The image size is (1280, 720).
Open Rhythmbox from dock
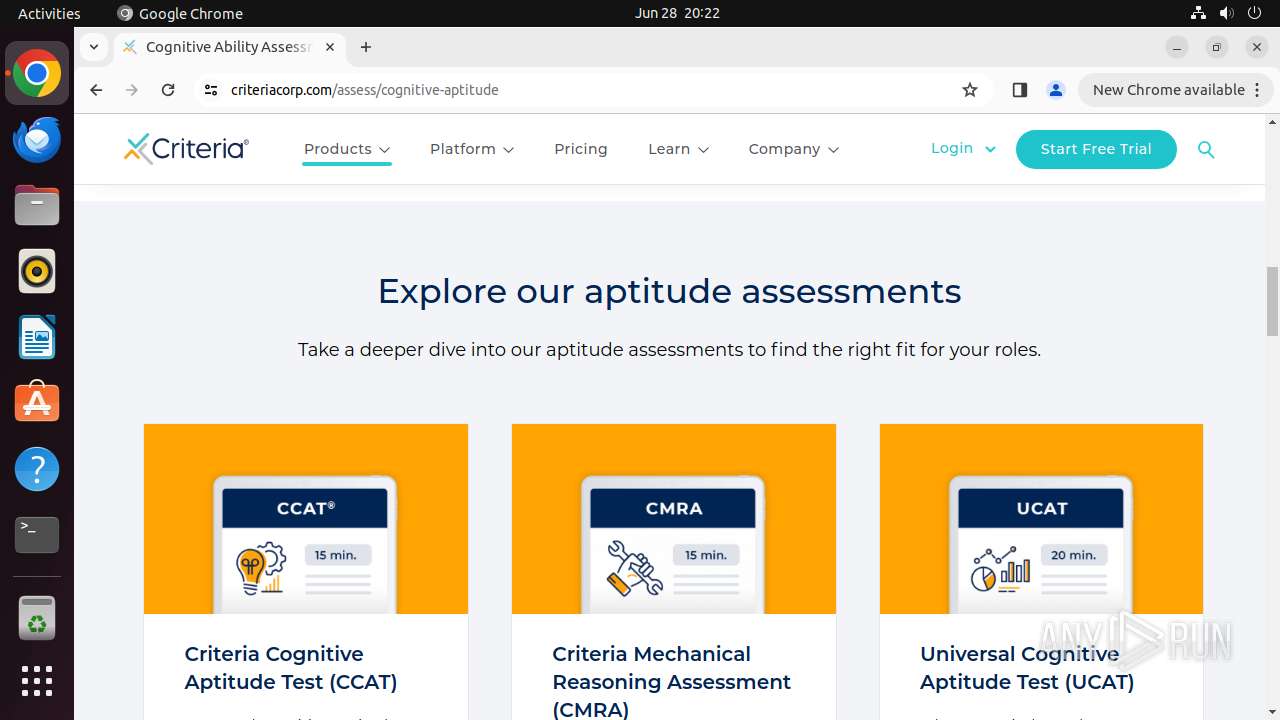tap(37, 272)
